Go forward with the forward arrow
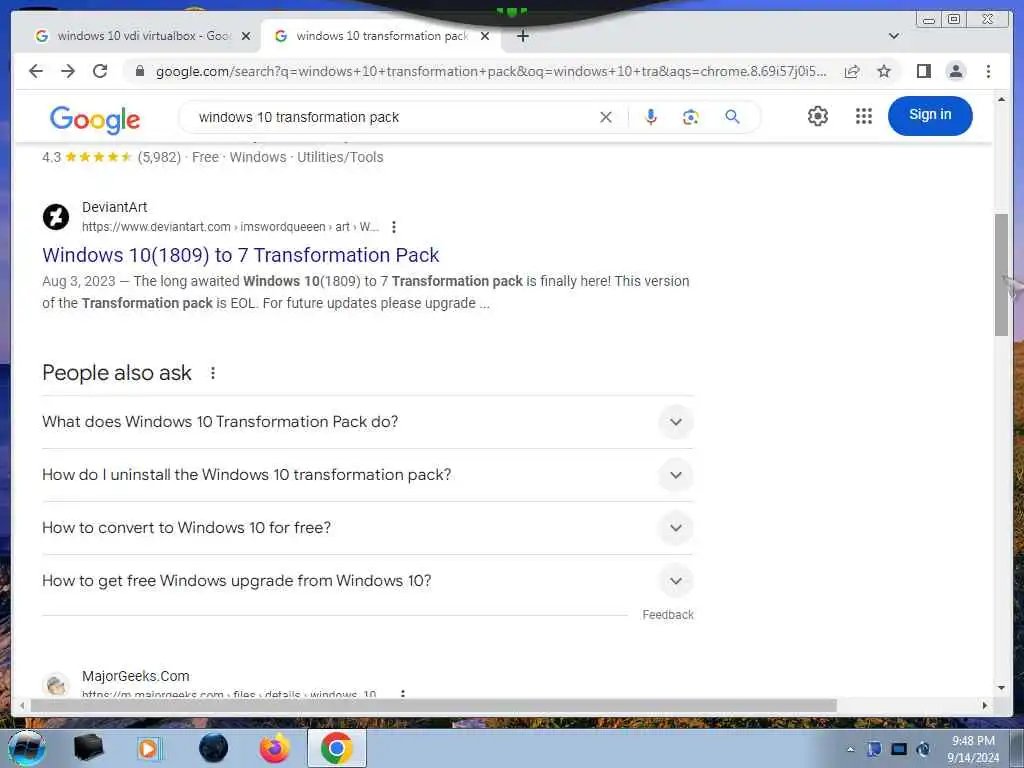The image size is (1024, 768). tap(68, 71)
